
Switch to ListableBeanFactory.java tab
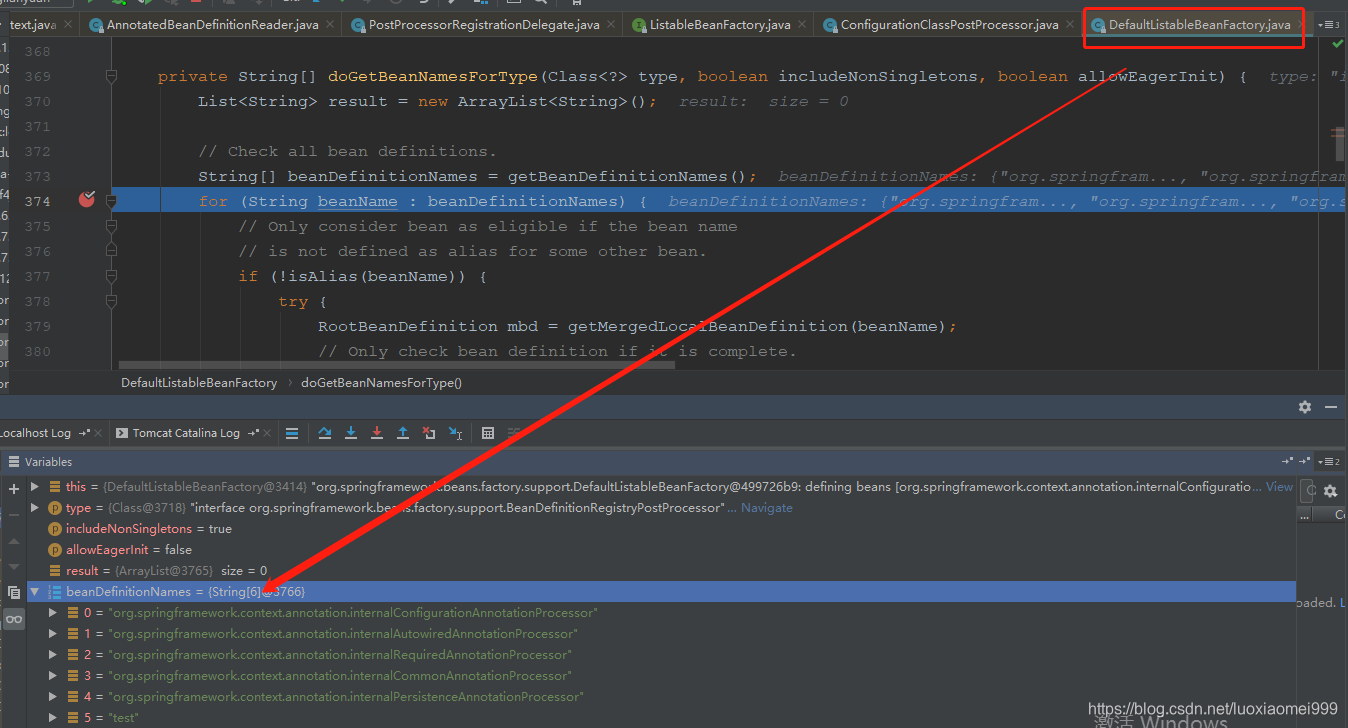pos(720,24)
